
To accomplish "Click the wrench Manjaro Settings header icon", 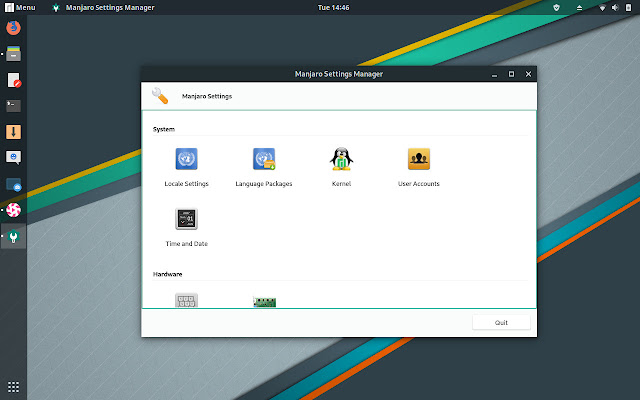I will [x=160, y=96].
